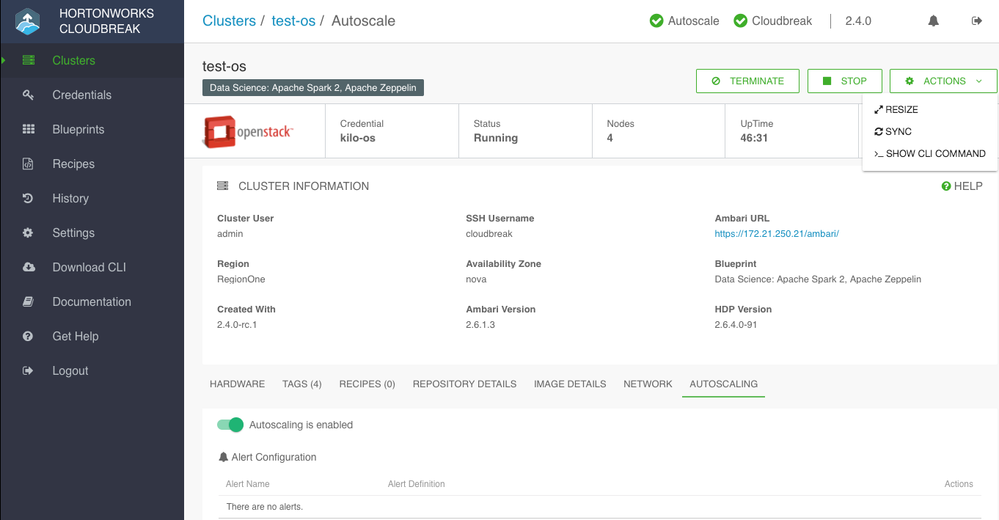Switch to the Hardware tab
999x520 pixels.
click(x=237, y=384)
